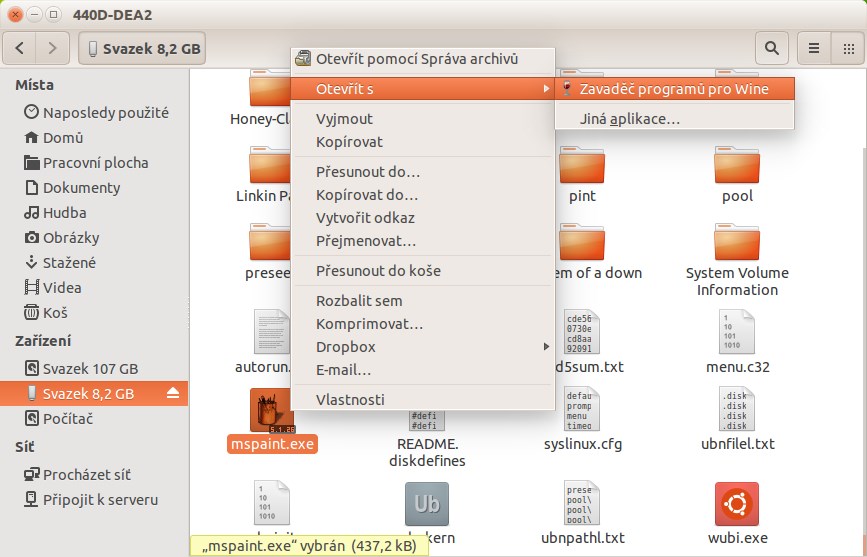Image resolution: width=867 pixels, height=557 pixels.
Task: Select the wubi.exe Ubuntu icon
Action: (x=737, y=504)
